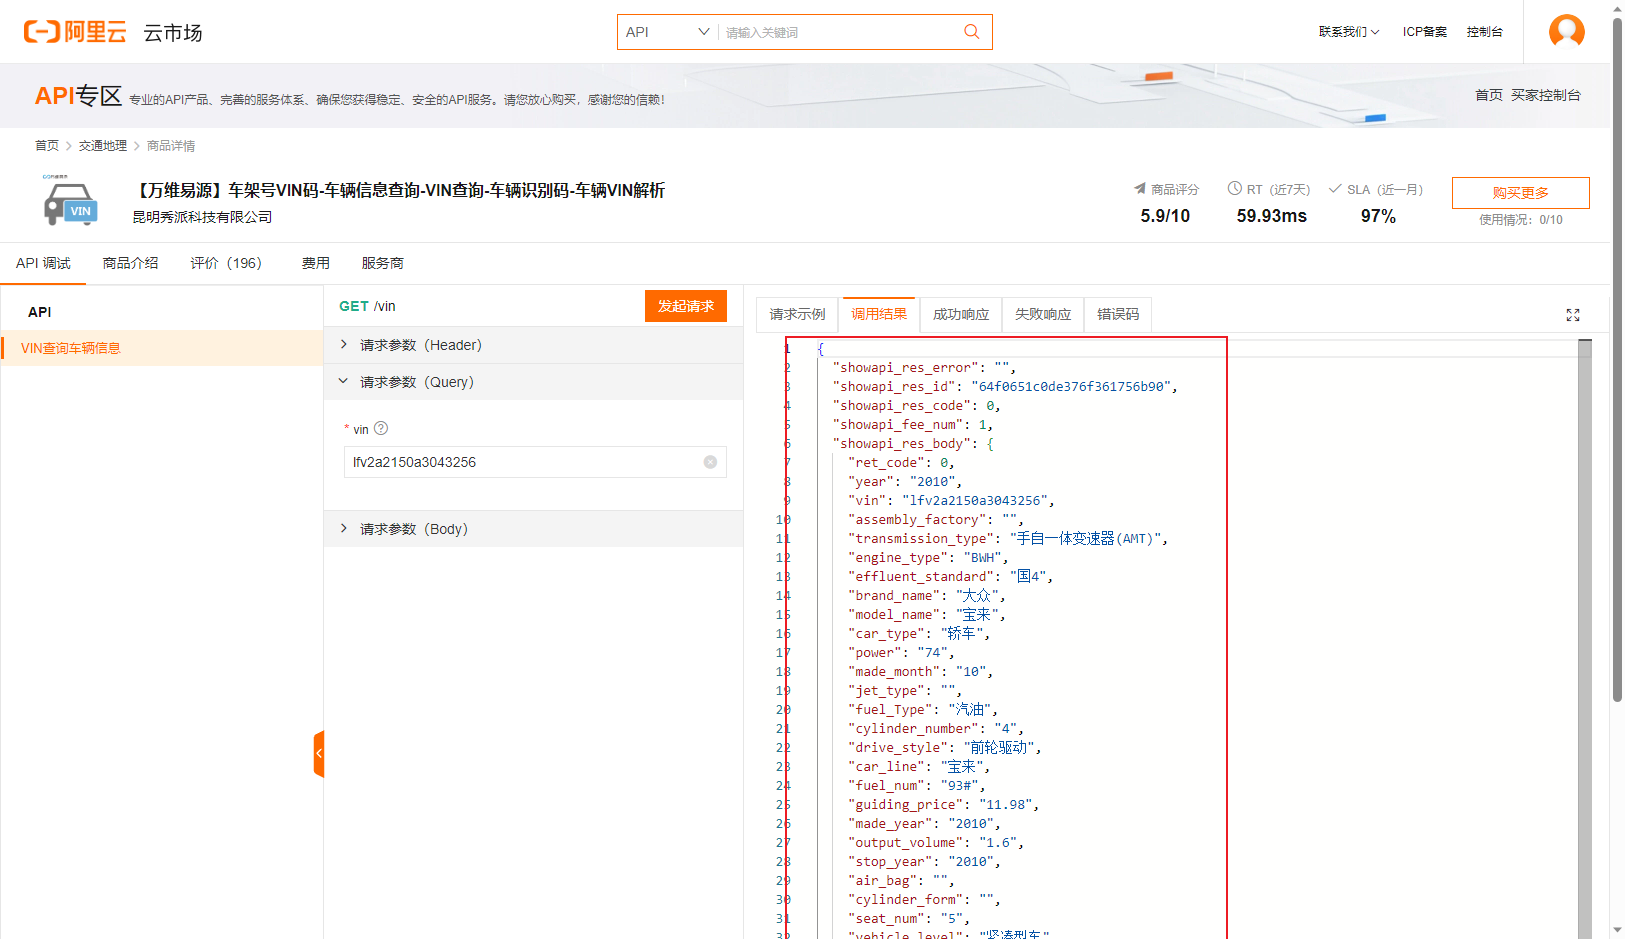Click the JSON result panel scrollbar
Screen dimensions: 1625x939
tap(1585, 638)
